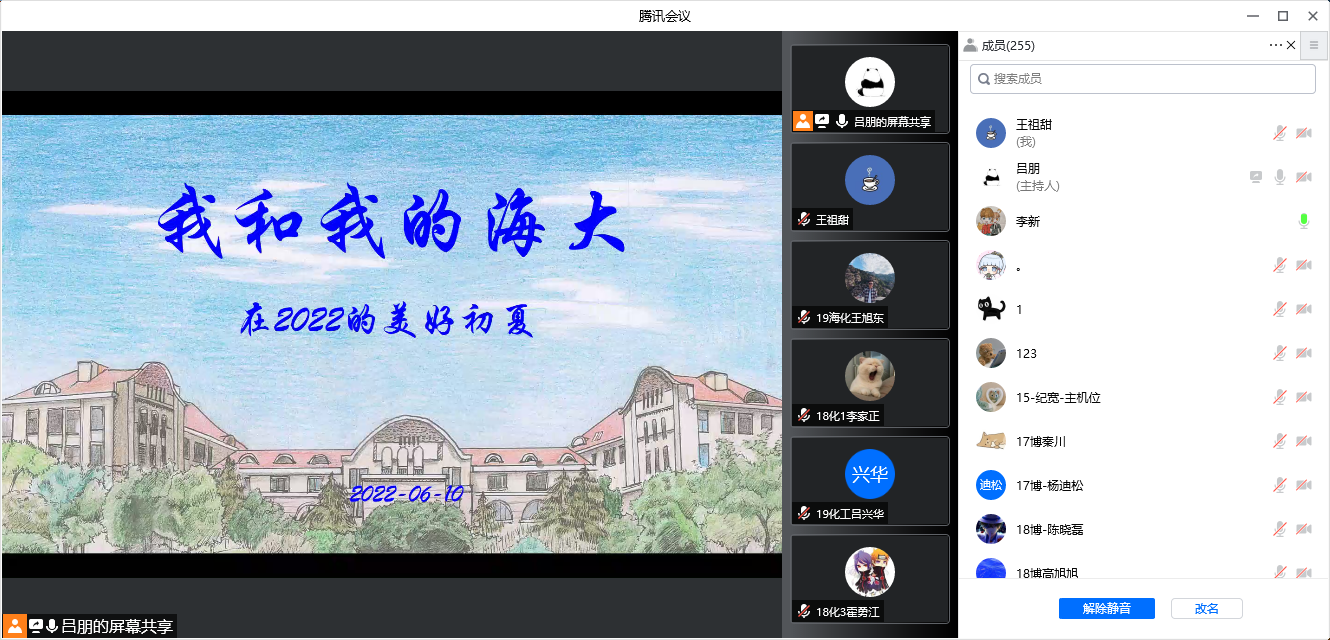
Task: Click the green microphone icon beside 李新
Action: 1303,221
